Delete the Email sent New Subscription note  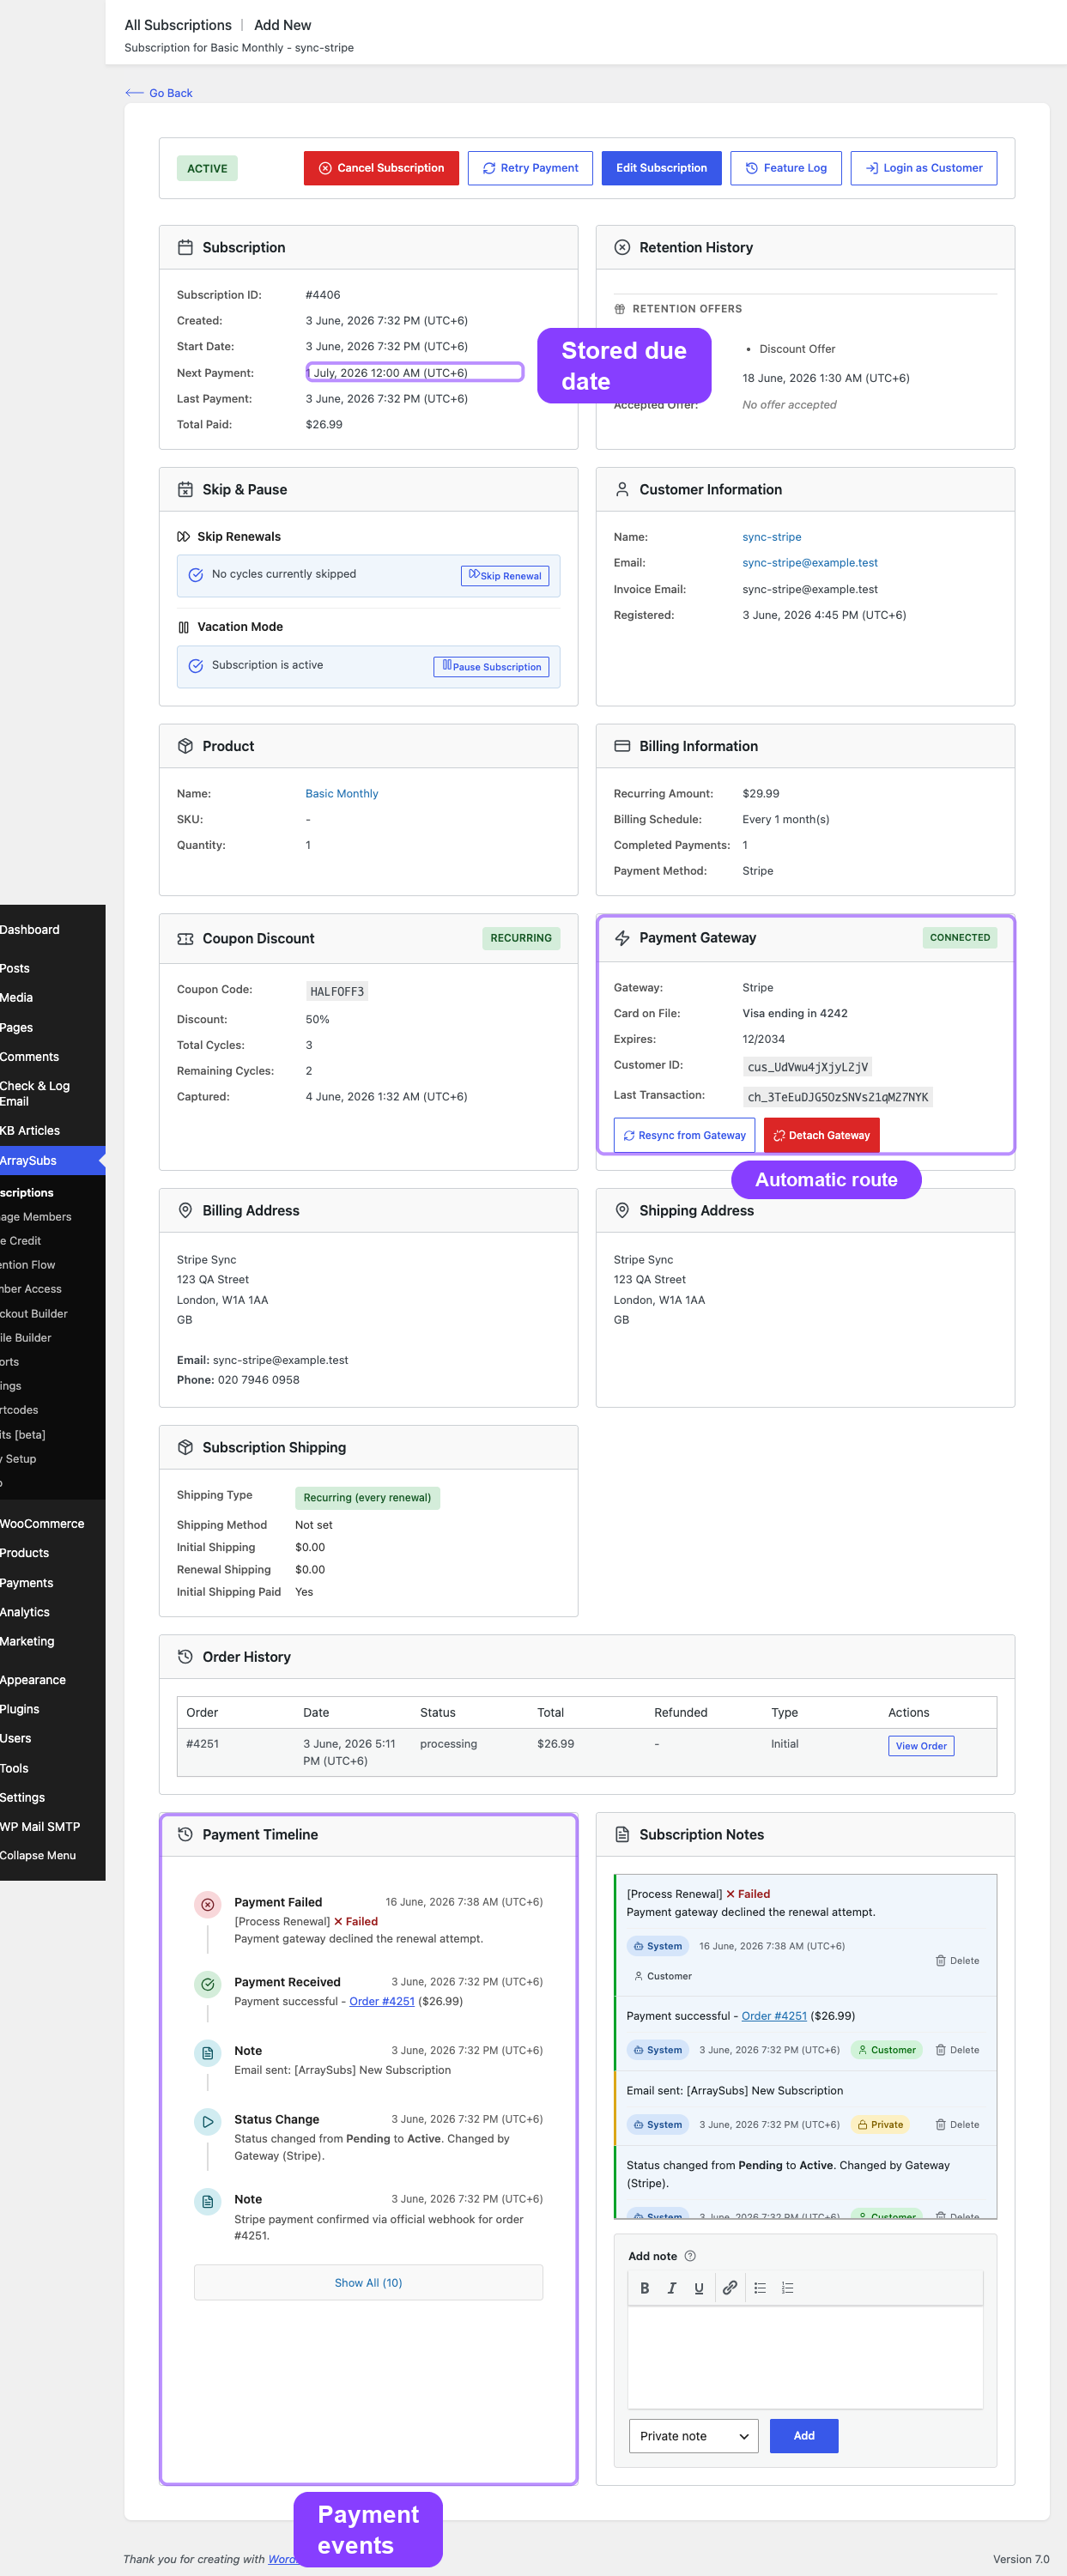(x=957, y=2125)
